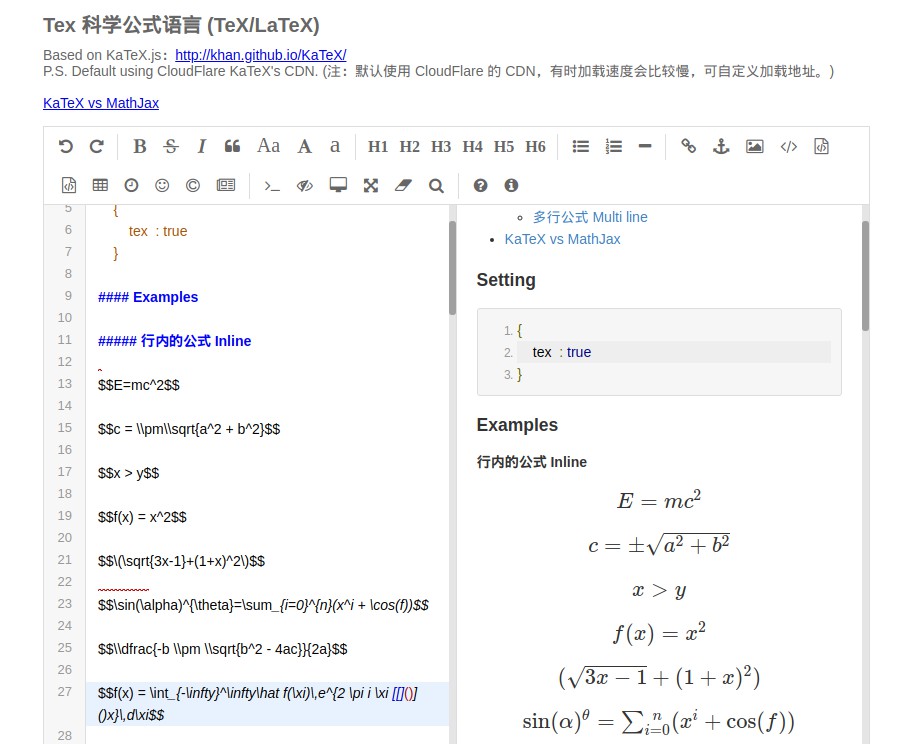Click the editor pane vertical scrollbar

(x=452, y=268)
